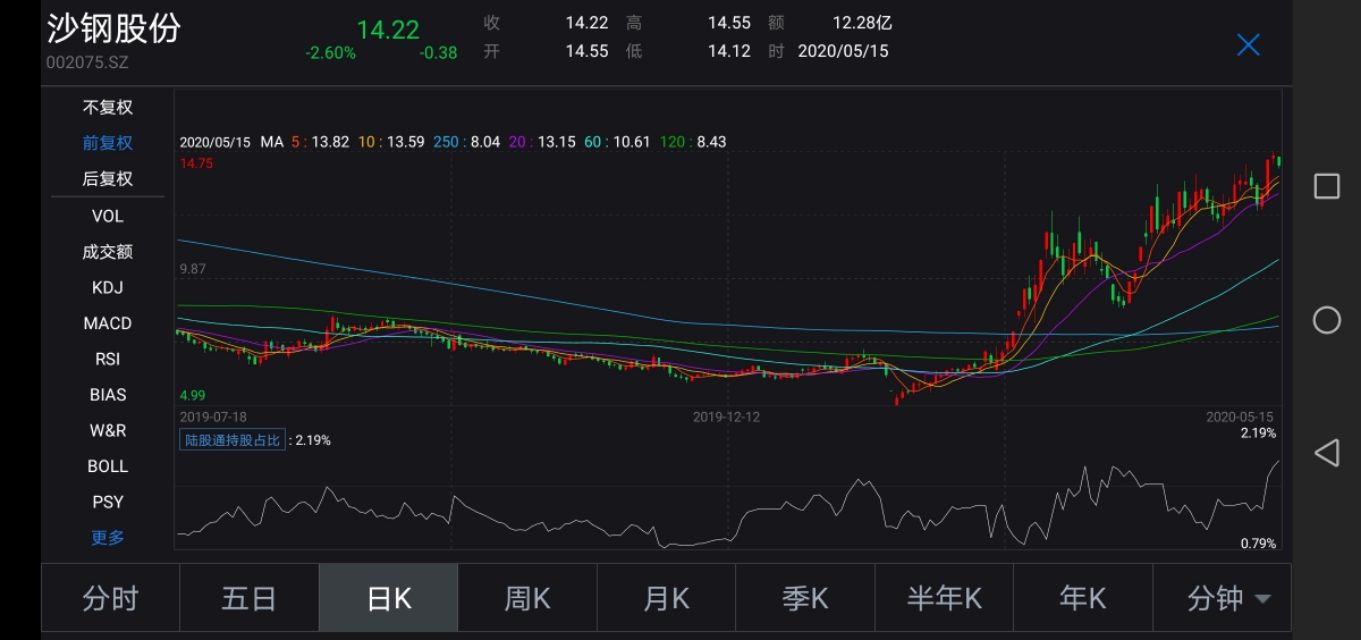
Task: Tap the 12.28亿 turnover amount
Action: point(862,23)
